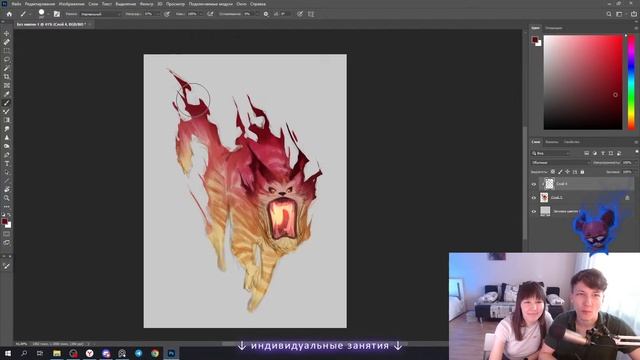Click the canvas vertical scrollbar
Screen dimensions: 640x360
pos(524,184)
